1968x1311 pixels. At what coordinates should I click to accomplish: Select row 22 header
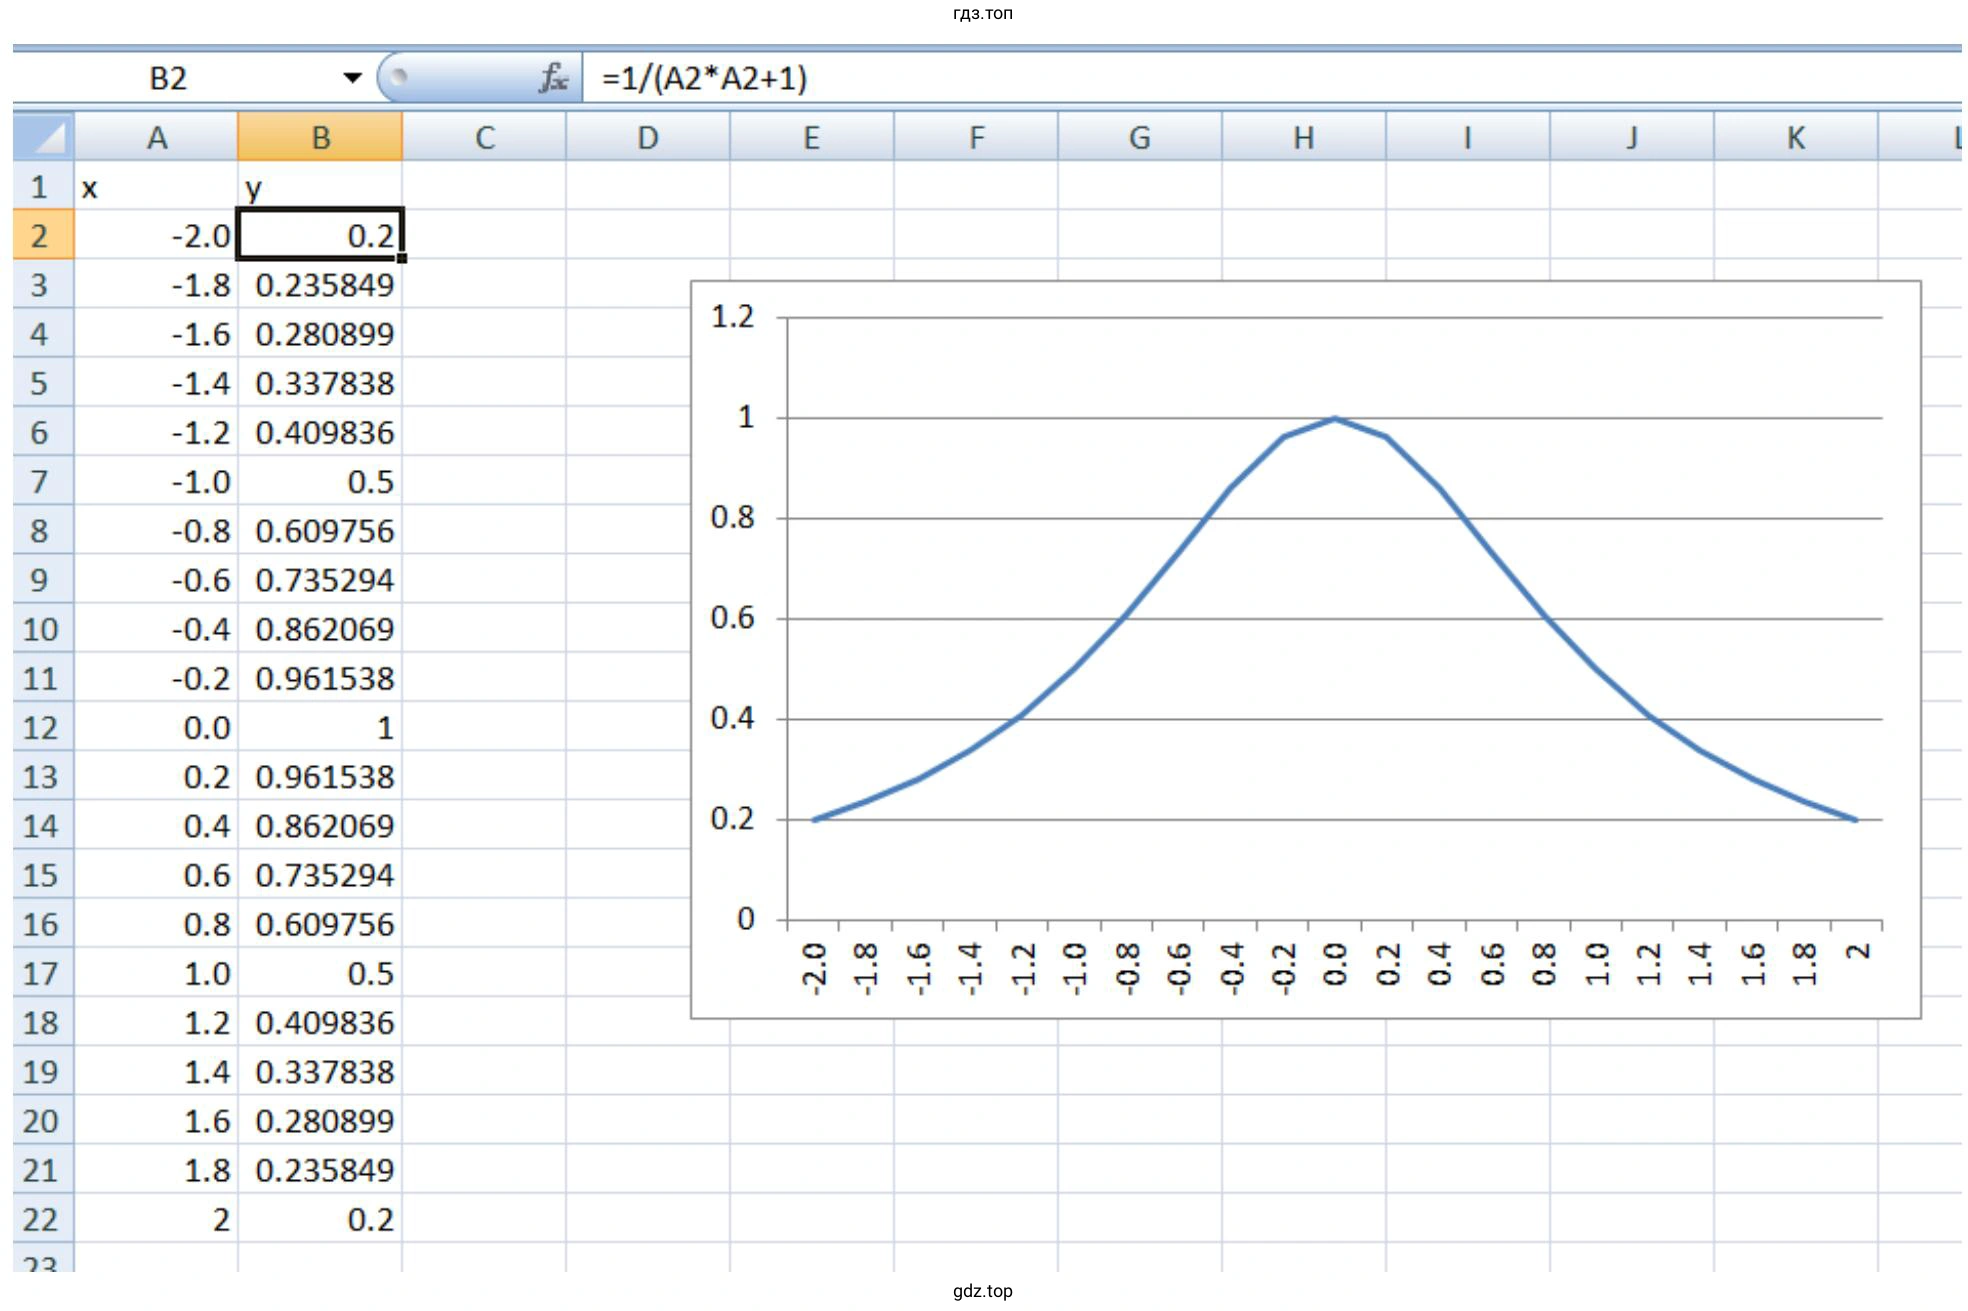point(44,1219)
